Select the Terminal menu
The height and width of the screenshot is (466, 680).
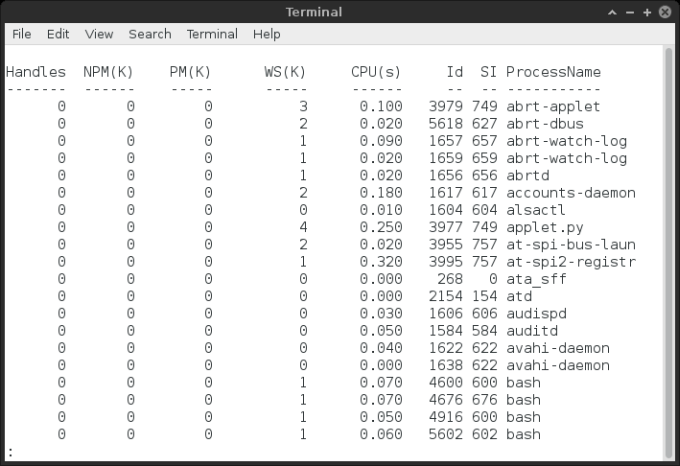pyautogui.click(x=212, y=34)
